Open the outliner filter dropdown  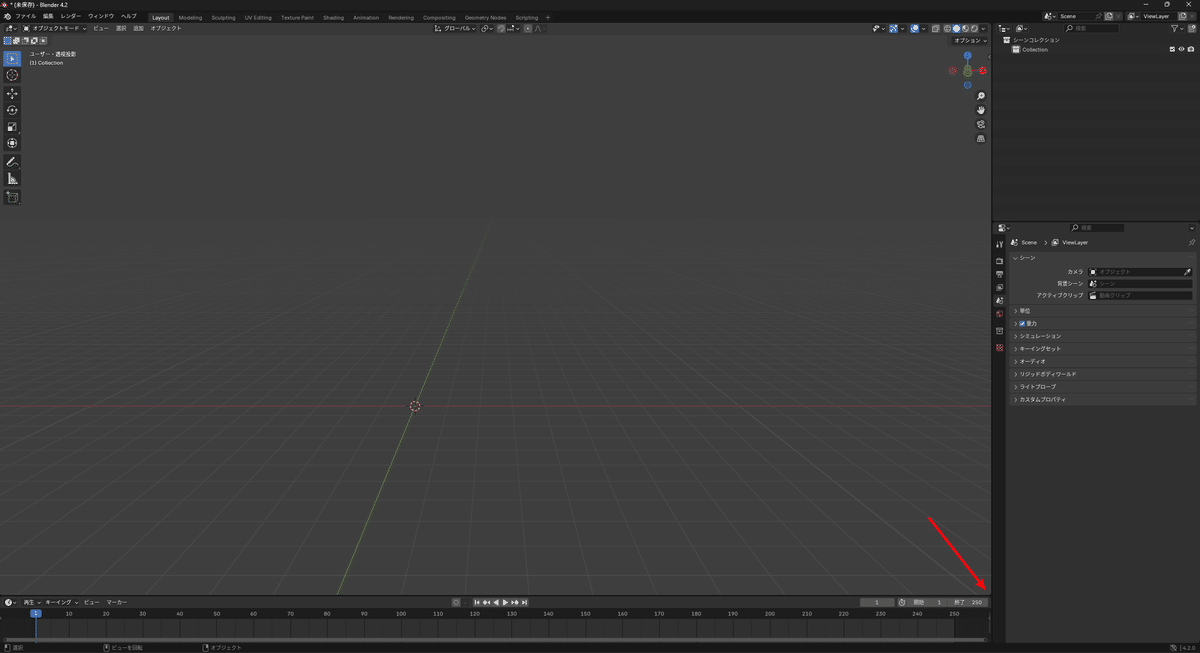pos(1178,29)
